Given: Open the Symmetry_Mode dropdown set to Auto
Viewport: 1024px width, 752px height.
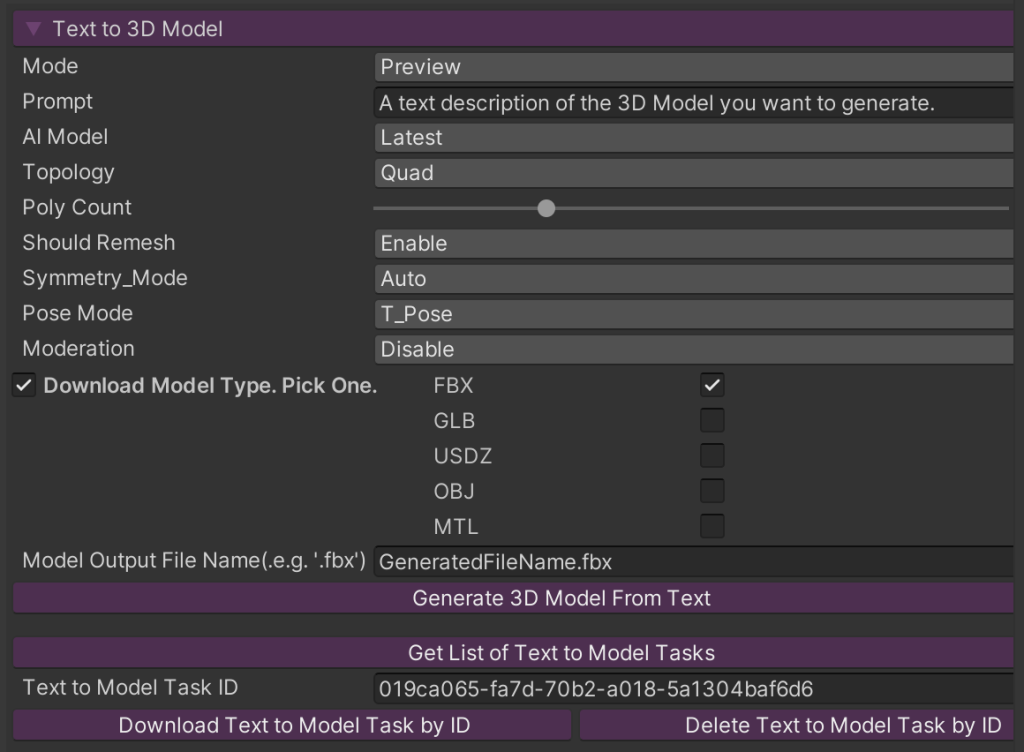Looking at the screenshot, I should click(x=694, y=279).
